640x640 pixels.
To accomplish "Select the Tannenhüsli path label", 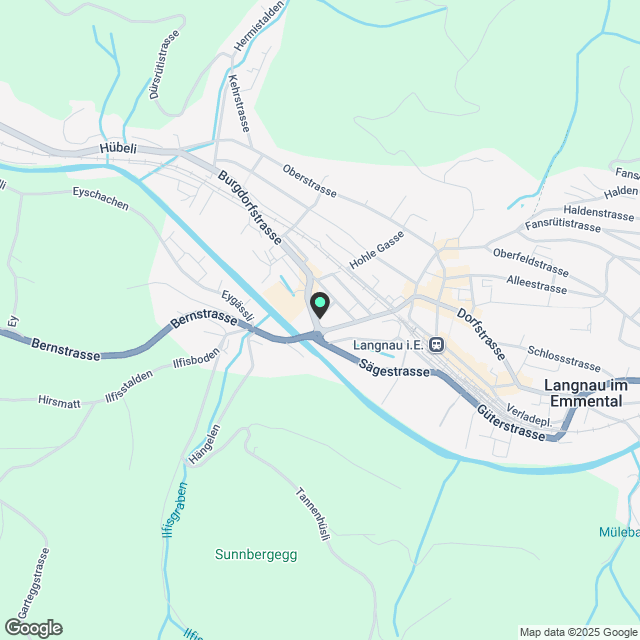I will click(x=313, y=514).
